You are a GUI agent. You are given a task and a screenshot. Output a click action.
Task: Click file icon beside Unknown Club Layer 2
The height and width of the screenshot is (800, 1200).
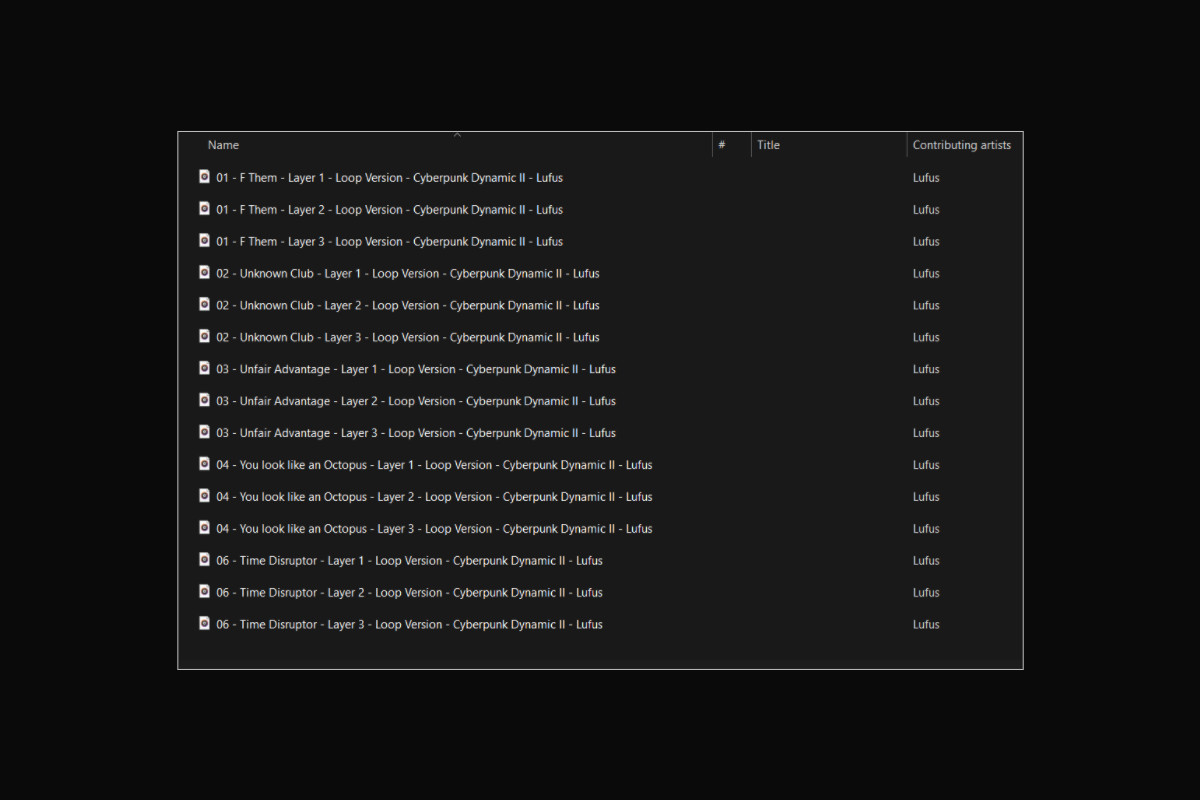click(x=204, y=305)
